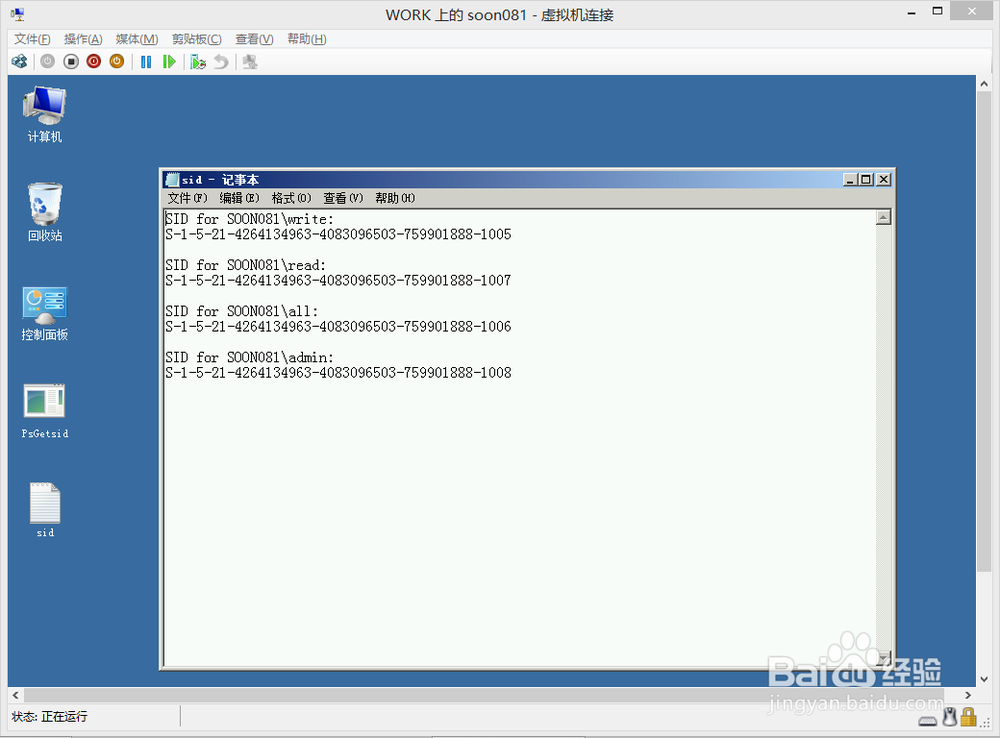Click the line 'SID for SOON081\read:'

pyautogui.click(x=245, y=265)
